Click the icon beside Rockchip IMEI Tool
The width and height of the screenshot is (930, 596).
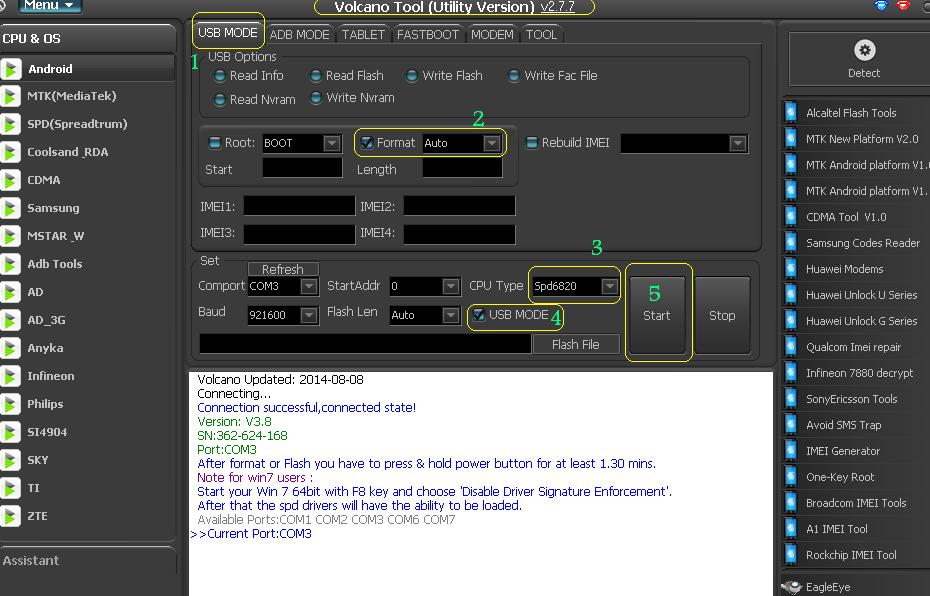(x=791, y=555)
